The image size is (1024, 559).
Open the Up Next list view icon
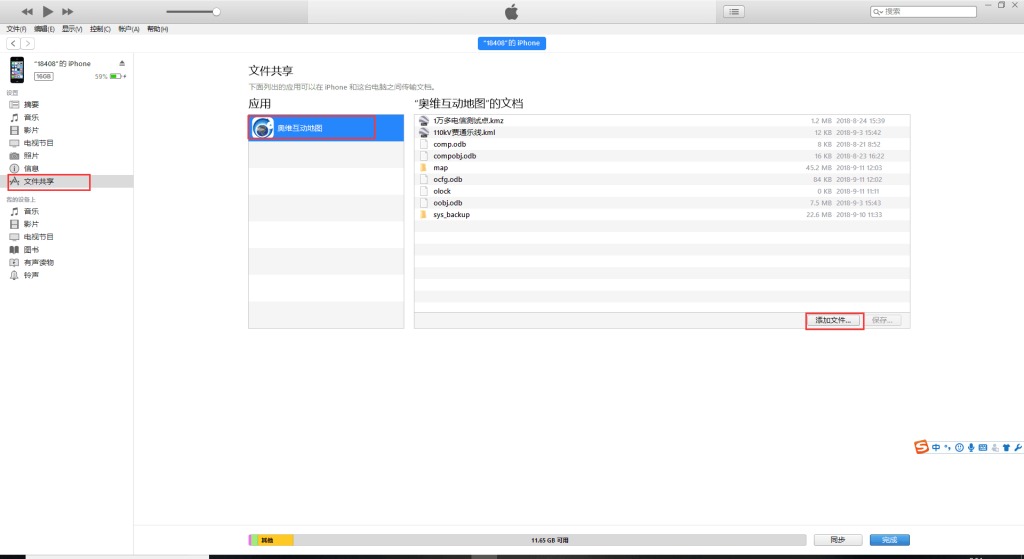[x=735, y=11]
